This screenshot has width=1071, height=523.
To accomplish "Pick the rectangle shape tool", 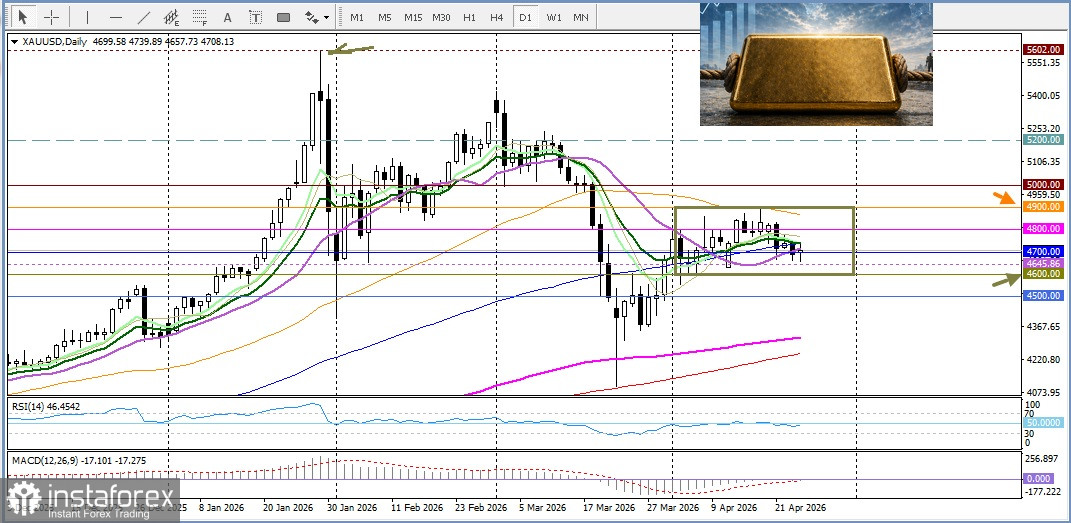I will pyautogui.click(x=283, y=17).
